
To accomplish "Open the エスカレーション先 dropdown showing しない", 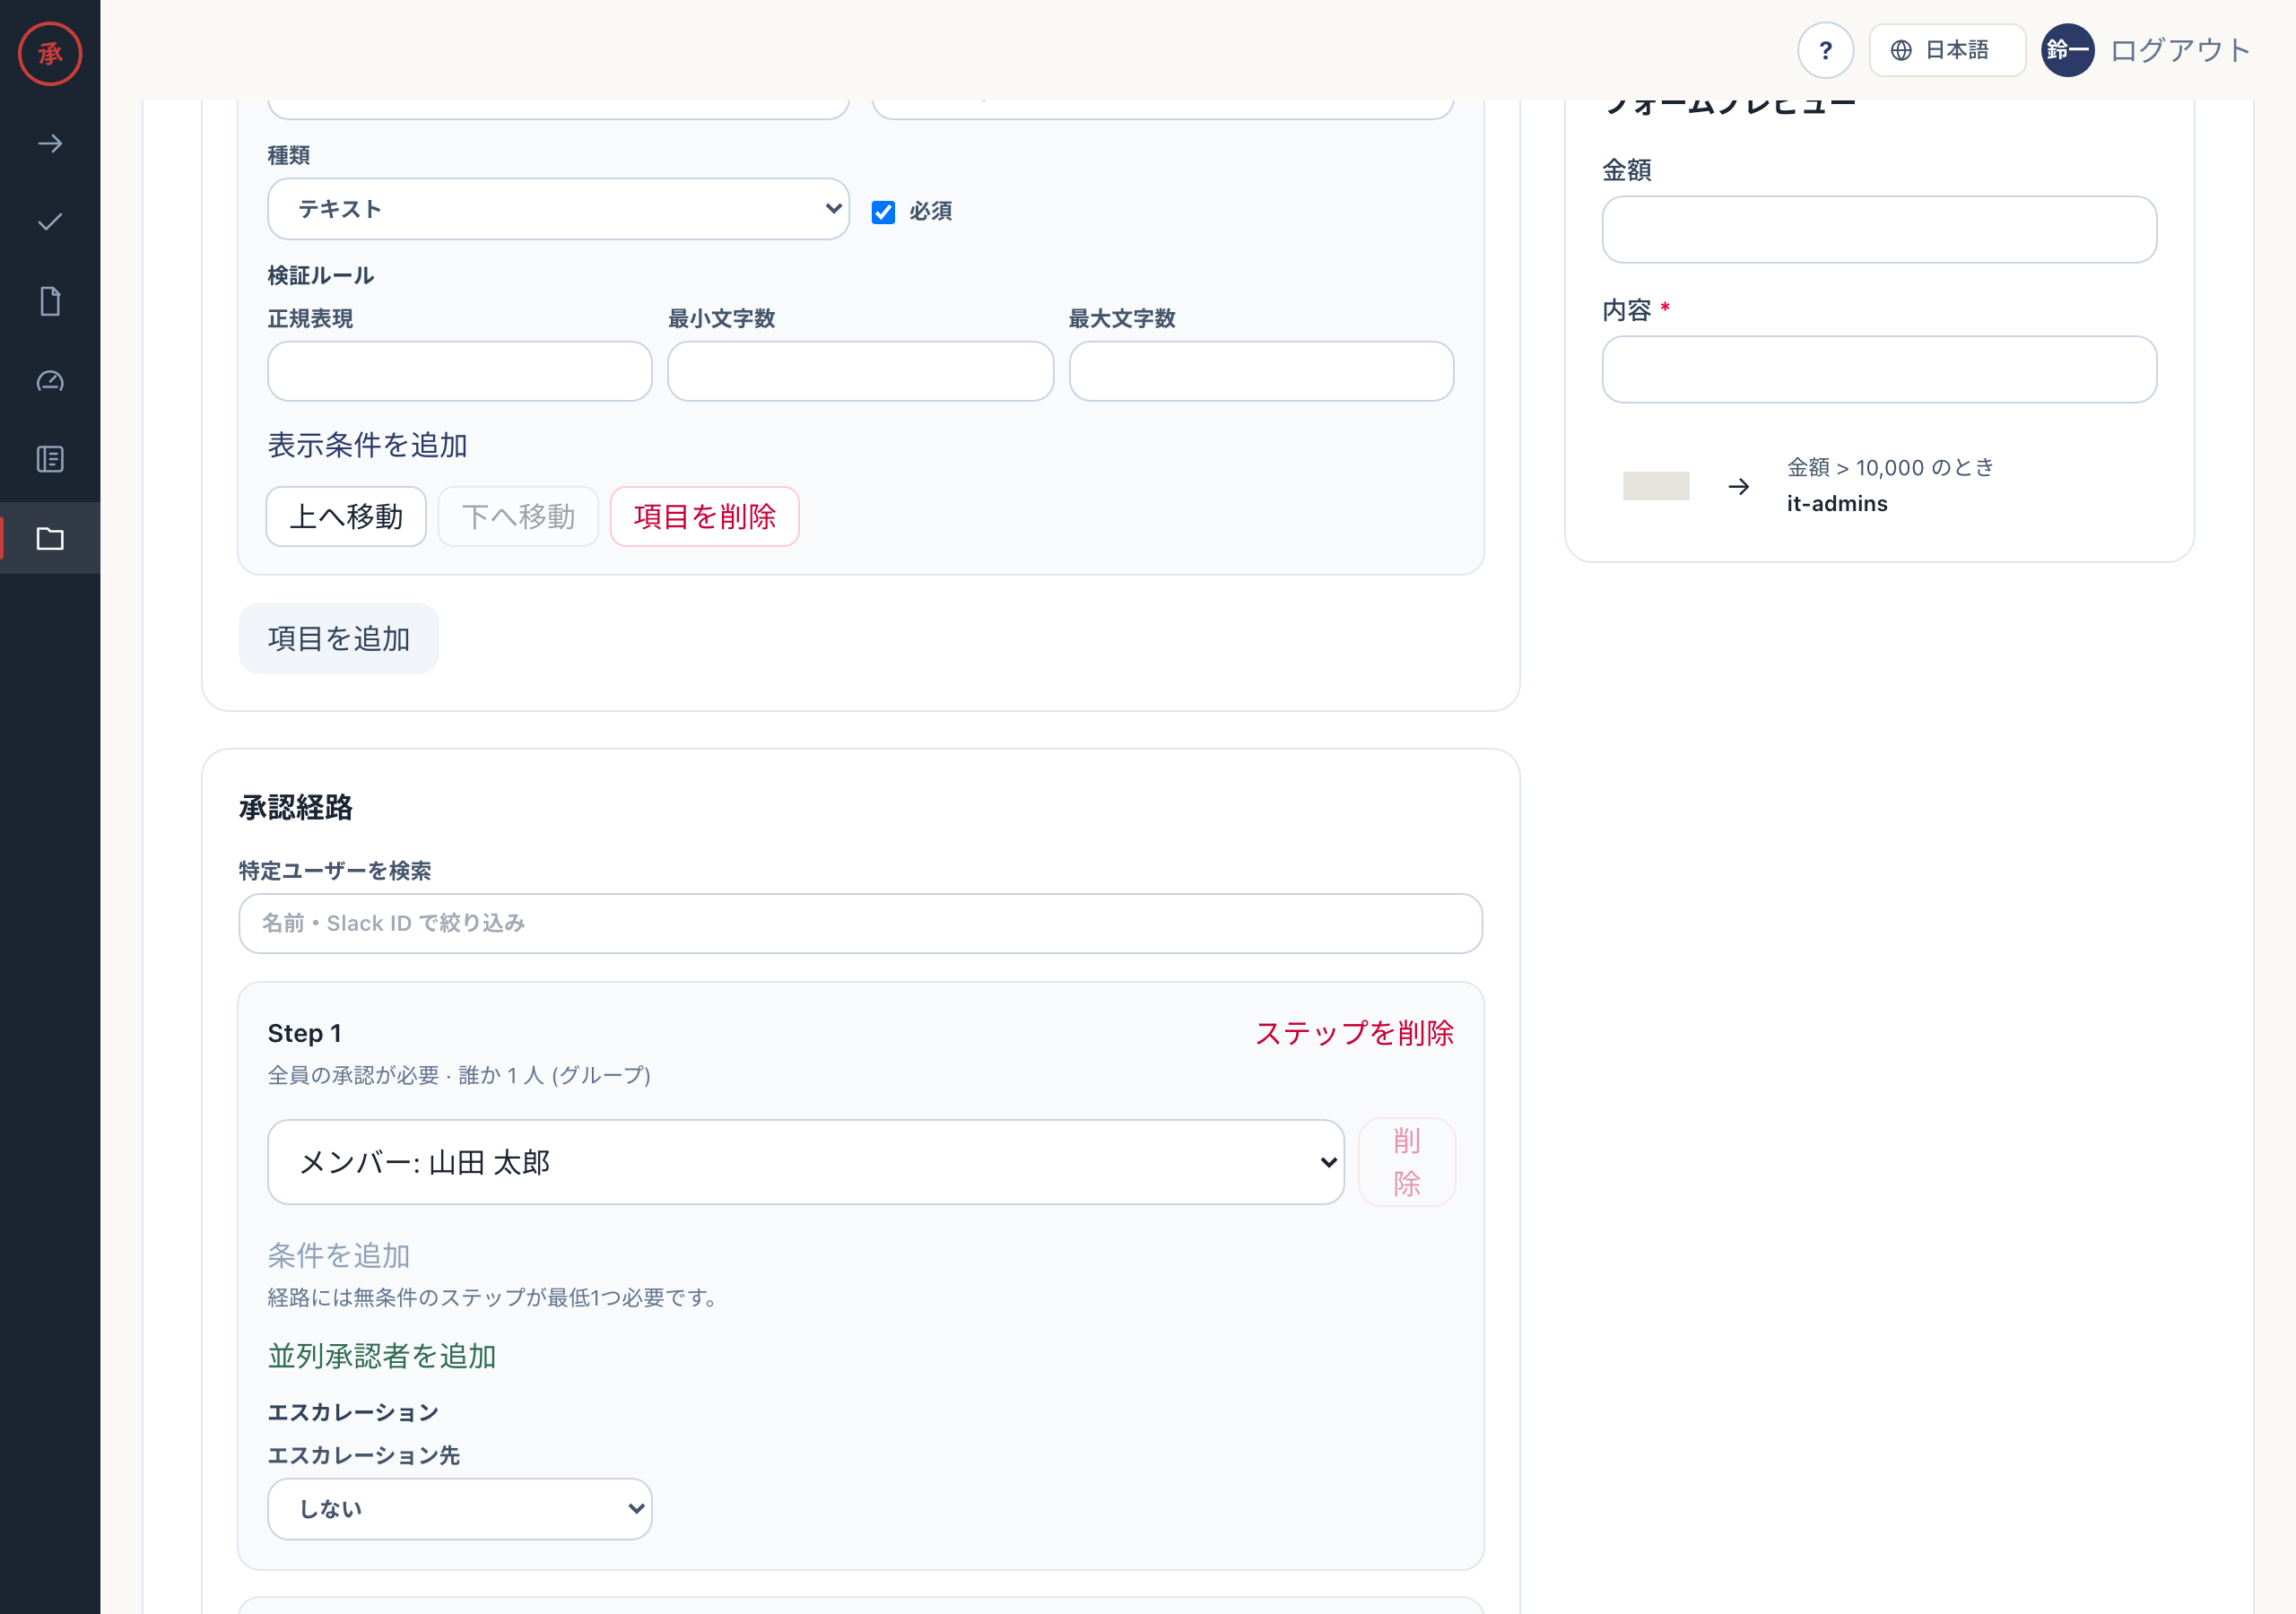I will pyautogui.click(x=460, y=1508).
